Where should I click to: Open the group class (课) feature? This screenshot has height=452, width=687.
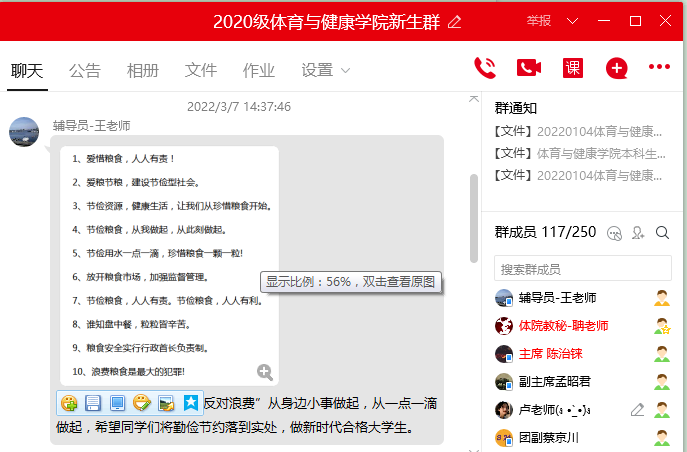point(573,68)
